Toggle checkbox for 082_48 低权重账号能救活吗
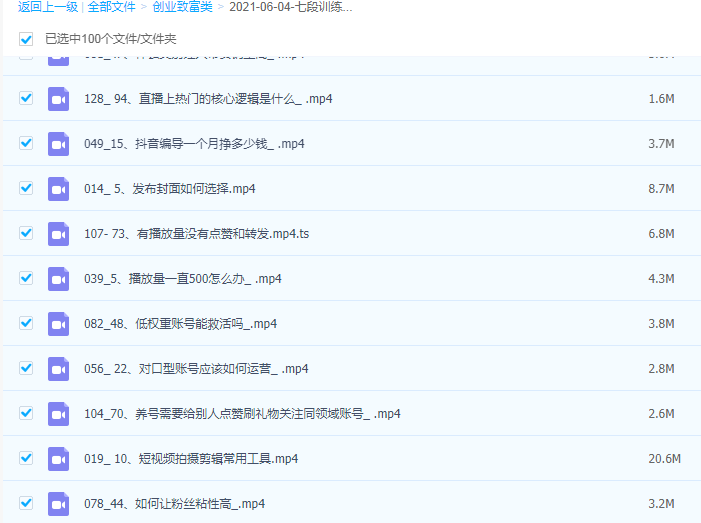701x523 pixels. pos(26,323)
